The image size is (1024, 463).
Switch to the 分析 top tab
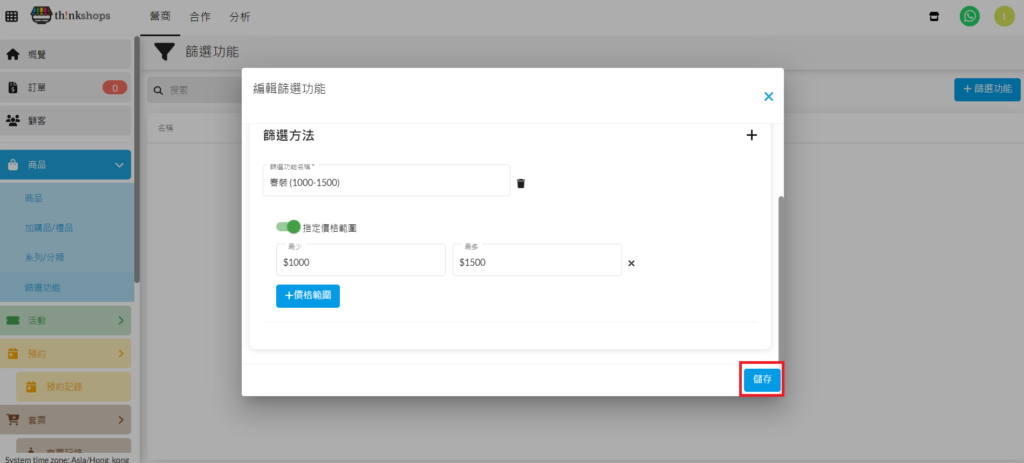click(240, 17)
